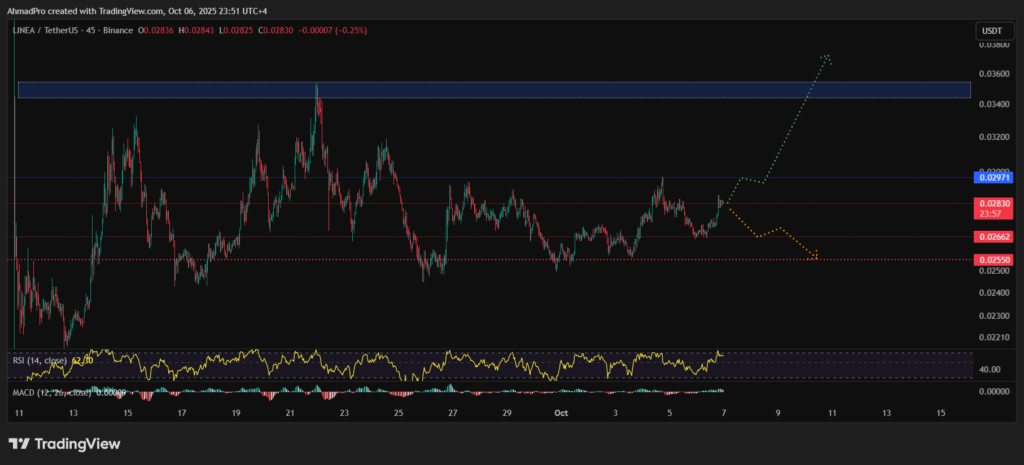Click the orange projection arrowhead tip
Image resolution: width=1024 pixels, height=465 pixels.
816,256
